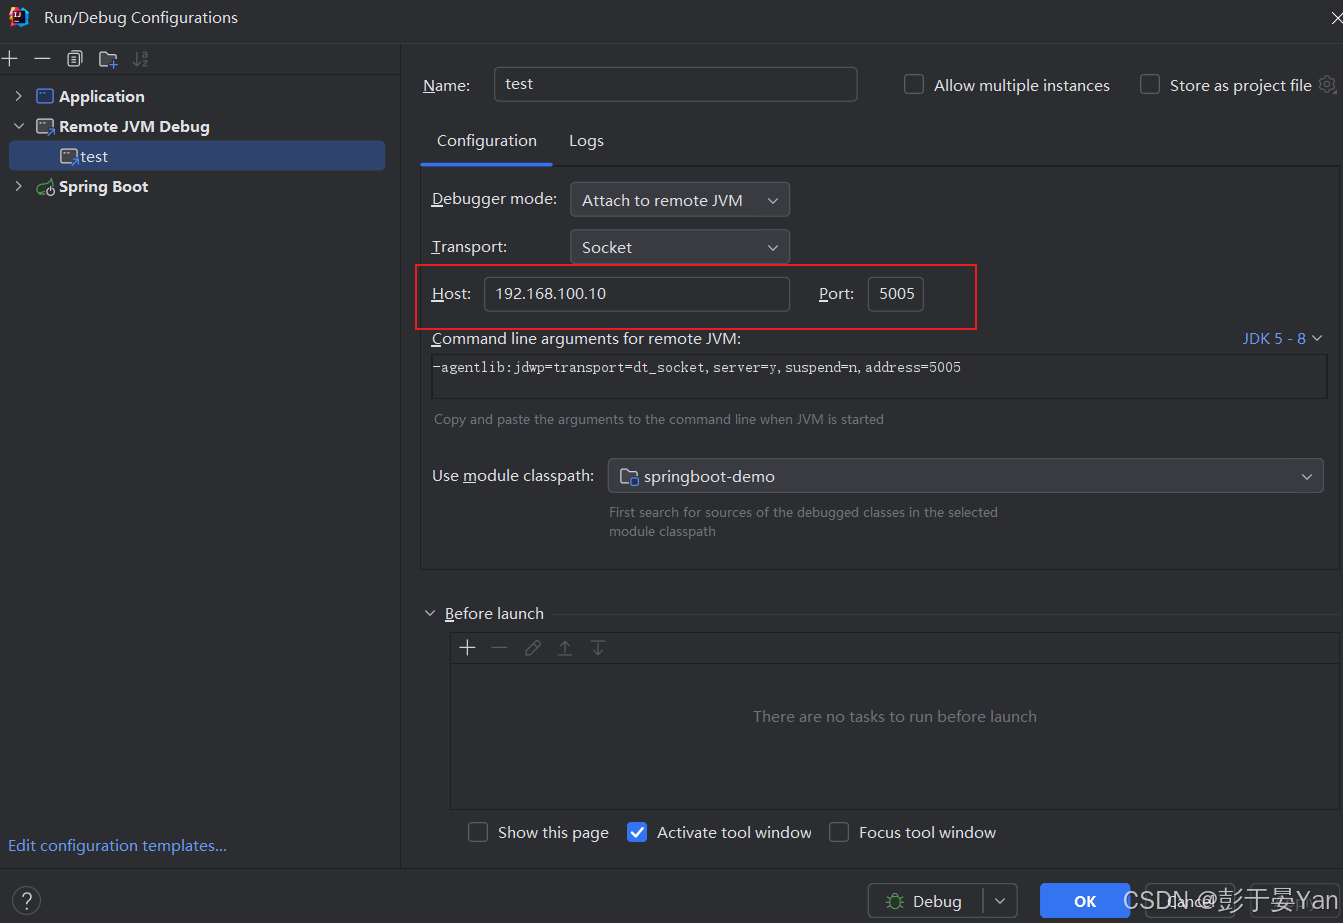Move before launch task down

coord(598,648)
